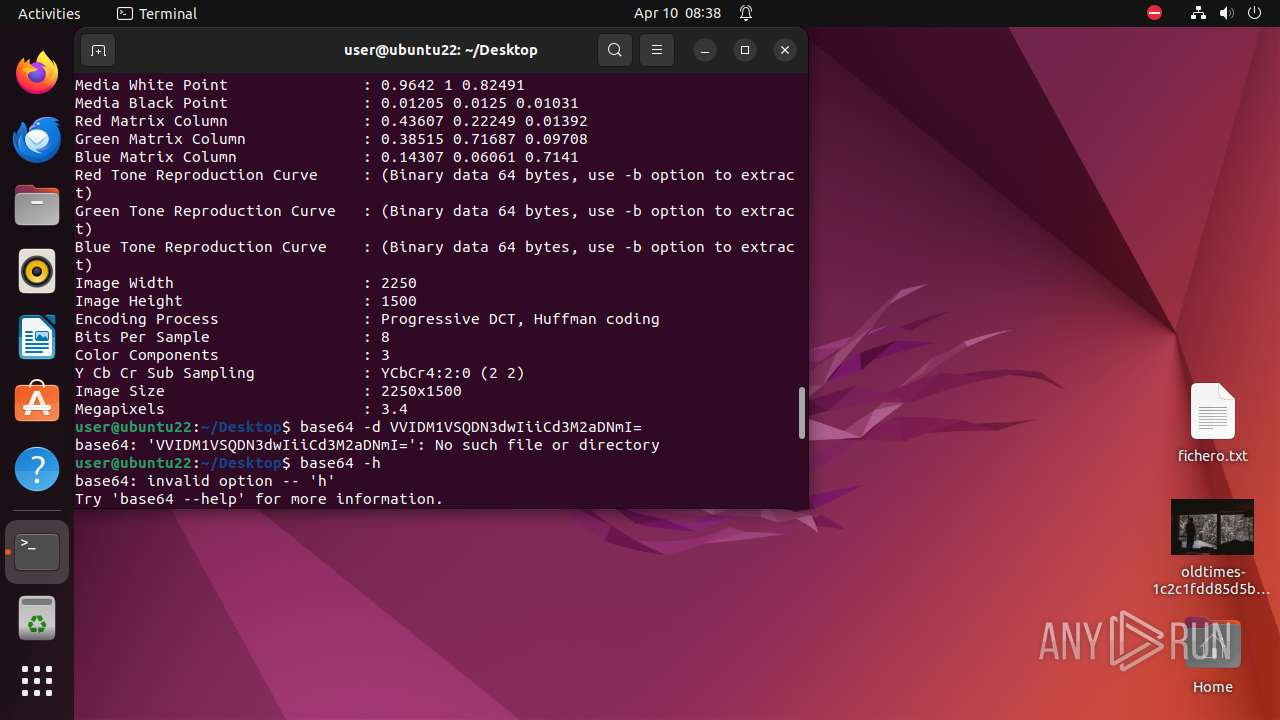This screenshot has height=720, width=1280.
Task: Click the 'Y Cb Cr Sub Sampling' line
Action: pyautogui.click(x=300, y=373)
